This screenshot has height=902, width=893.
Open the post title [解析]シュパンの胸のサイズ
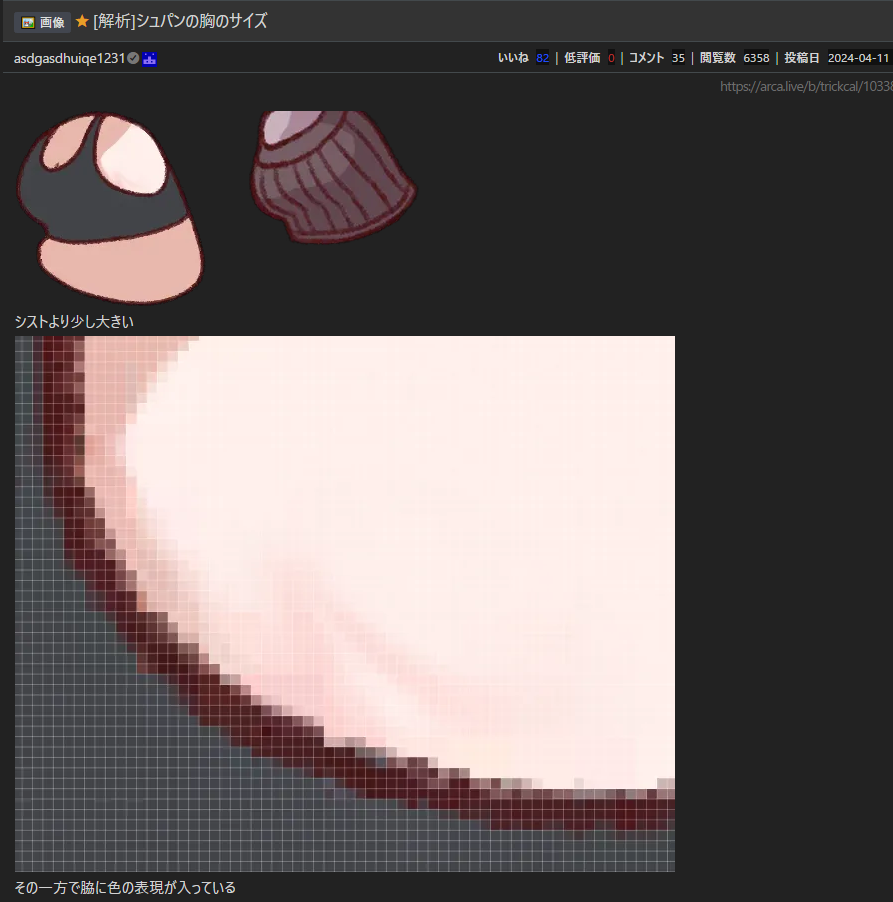click(180, 21)
